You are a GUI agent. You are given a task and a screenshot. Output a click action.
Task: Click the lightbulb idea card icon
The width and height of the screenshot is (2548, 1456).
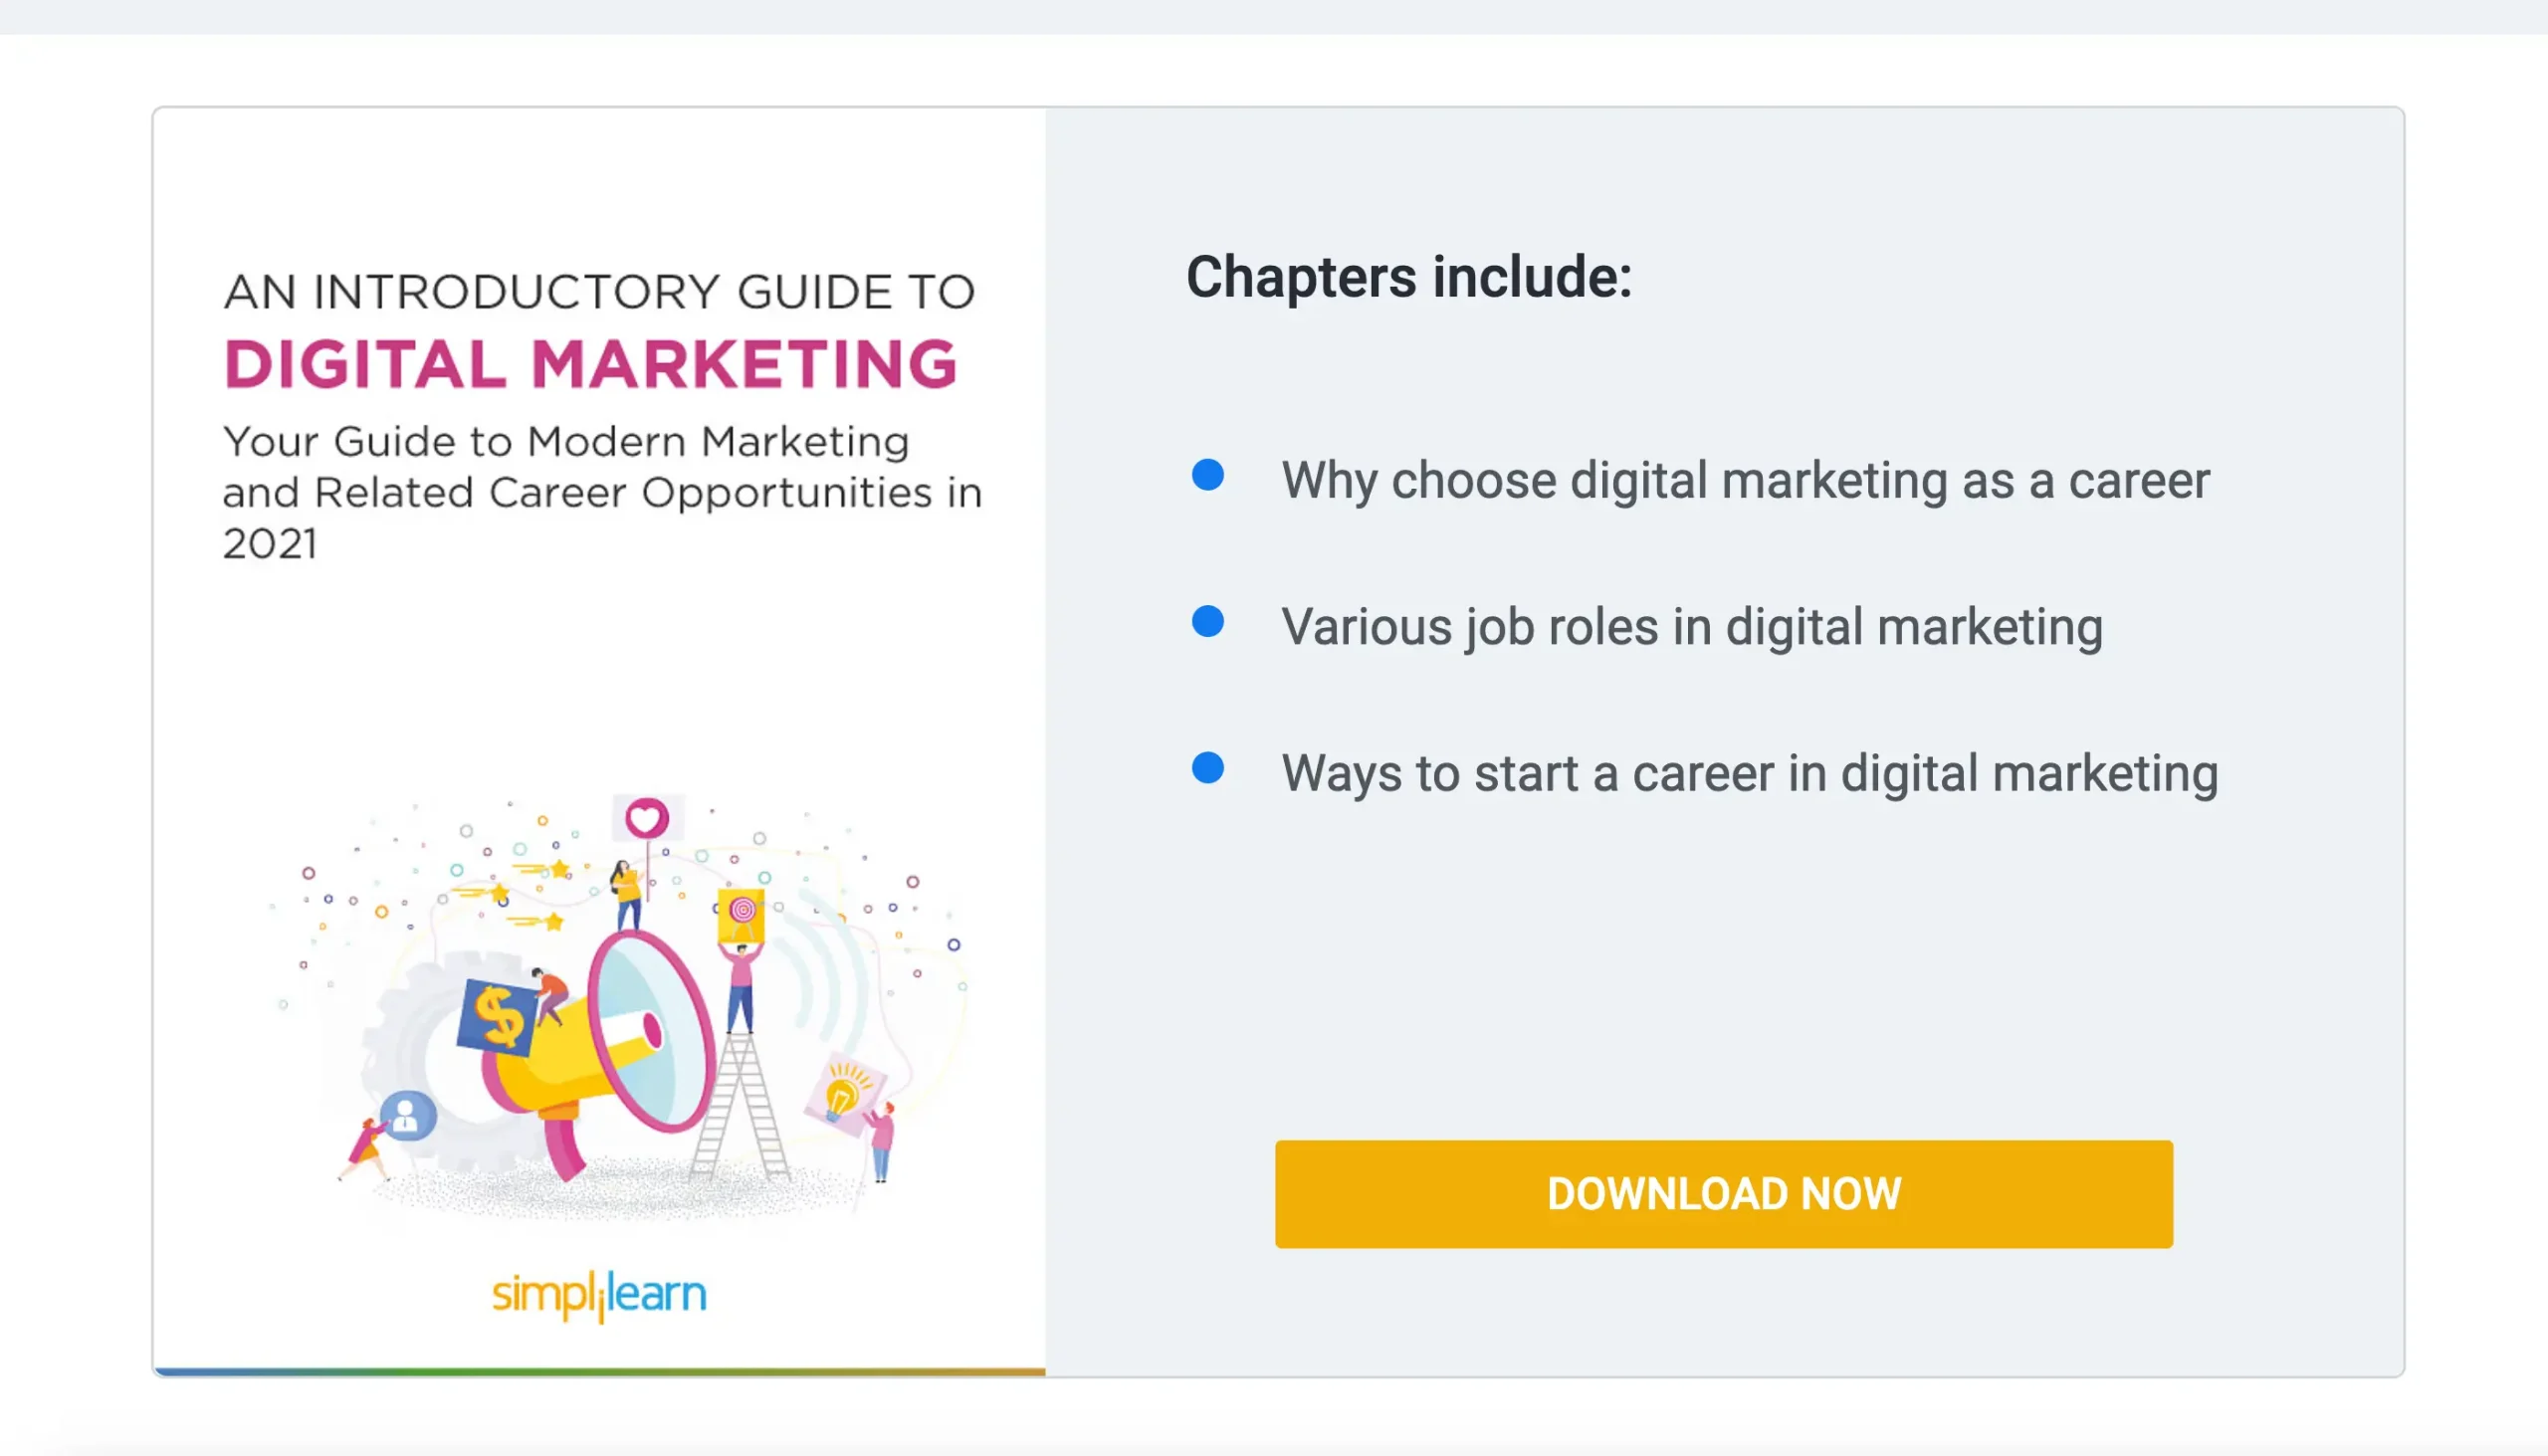(x=843, y=1094)
